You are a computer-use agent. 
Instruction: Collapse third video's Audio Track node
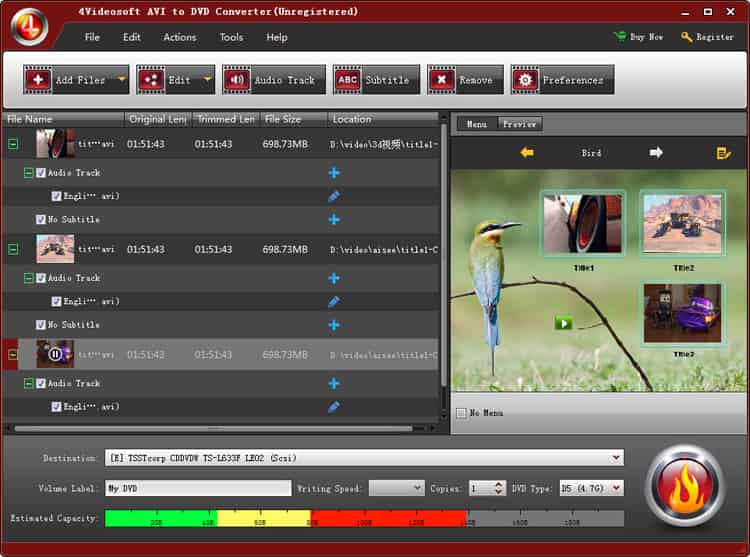coord(29,383)
